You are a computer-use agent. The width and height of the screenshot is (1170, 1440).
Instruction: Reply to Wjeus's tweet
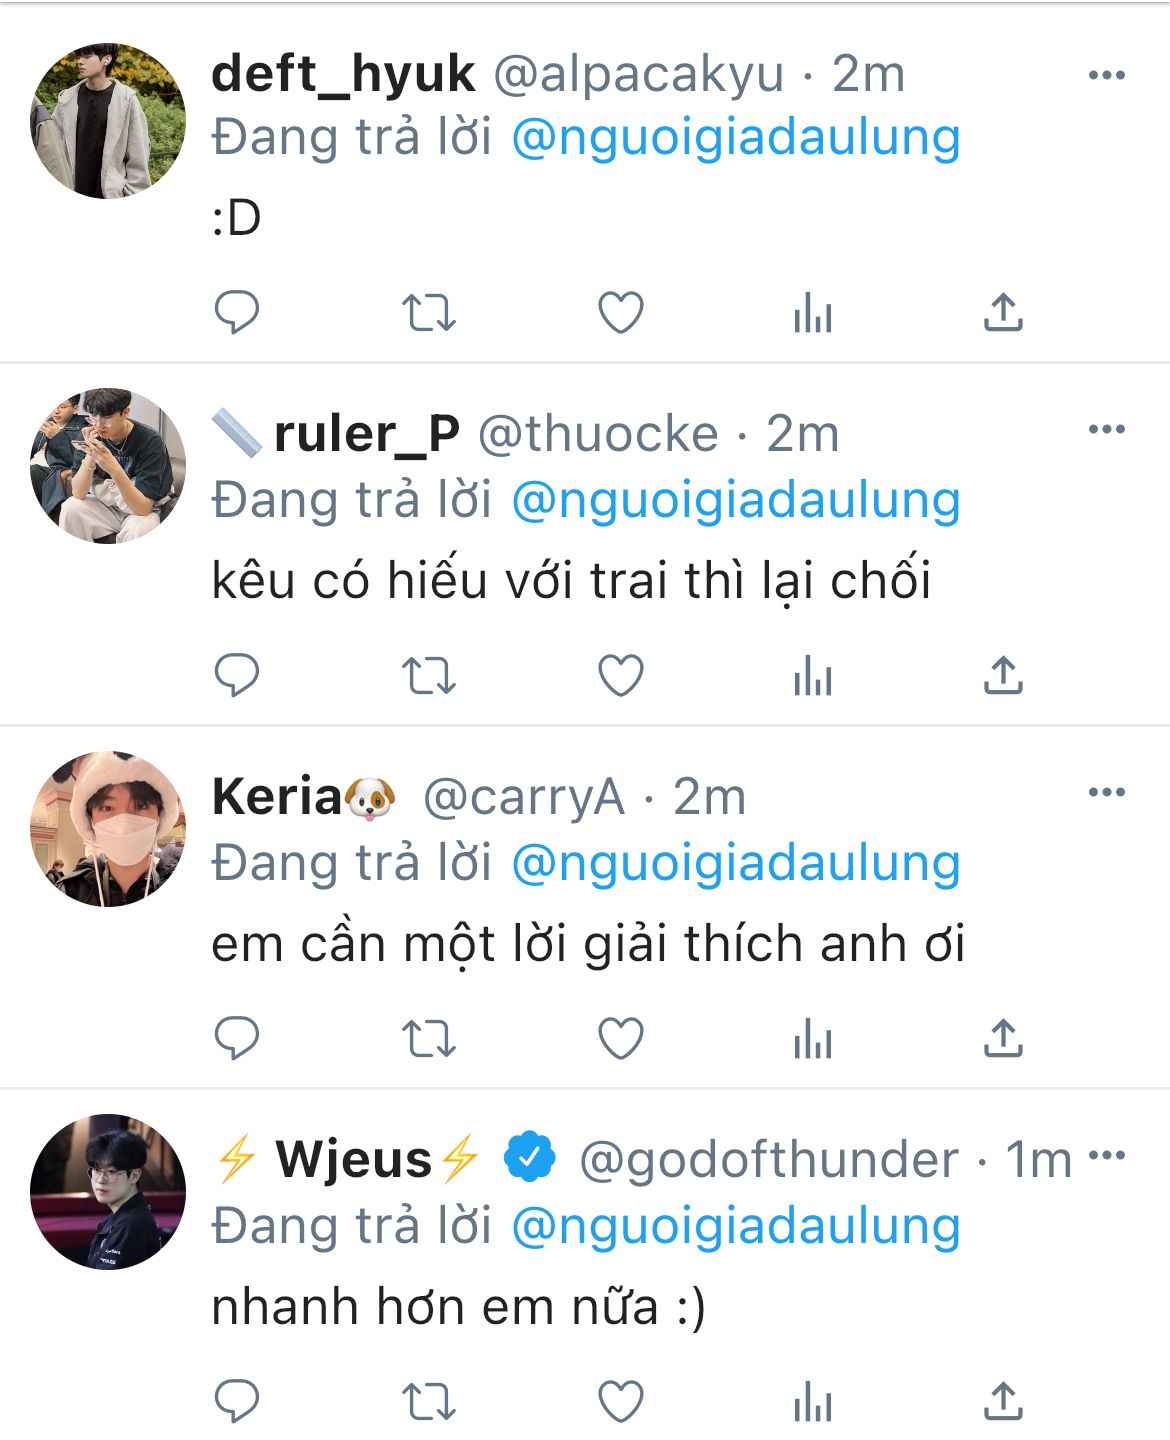(x=237, y=1402)
